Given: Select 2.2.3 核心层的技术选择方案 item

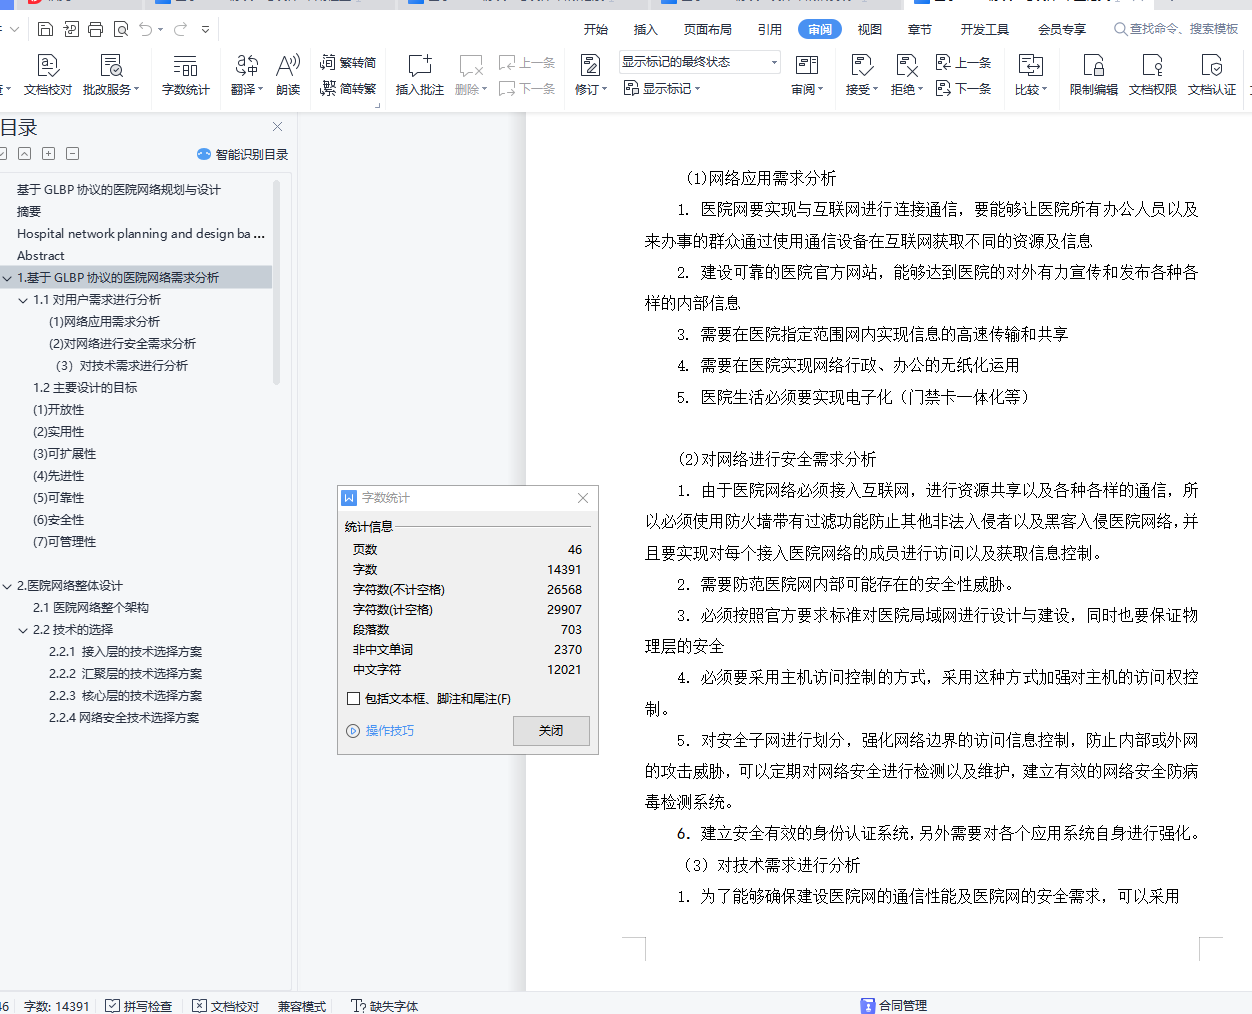Looking at the screenshot, I should [125, 696].
